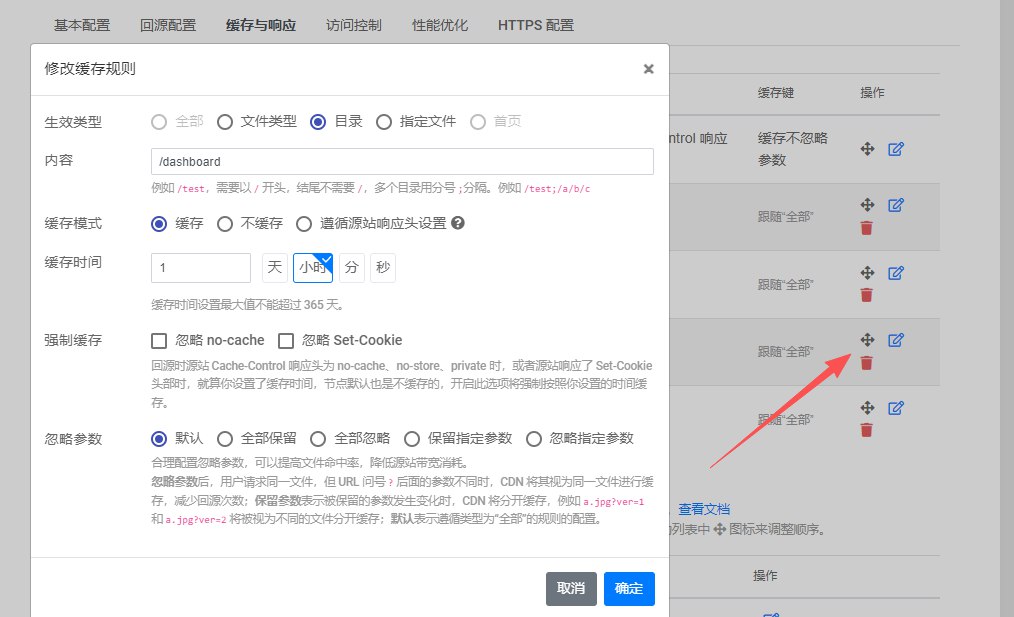Click the 取消 button
The height and width of the screenshot is (617, 1014).
coord(571,589)
